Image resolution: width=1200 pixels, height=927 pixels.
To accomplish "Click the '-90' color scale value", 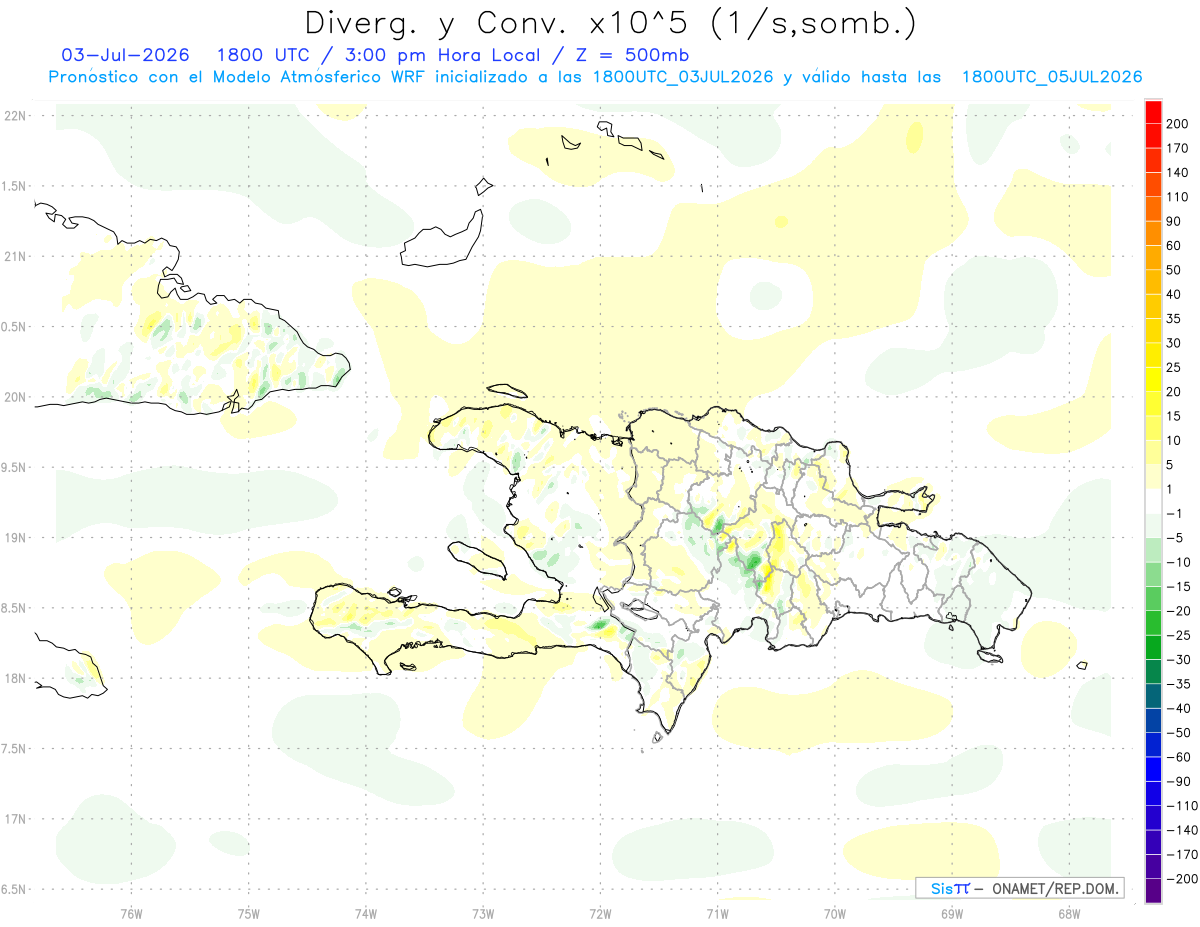I will [1177, 781].
